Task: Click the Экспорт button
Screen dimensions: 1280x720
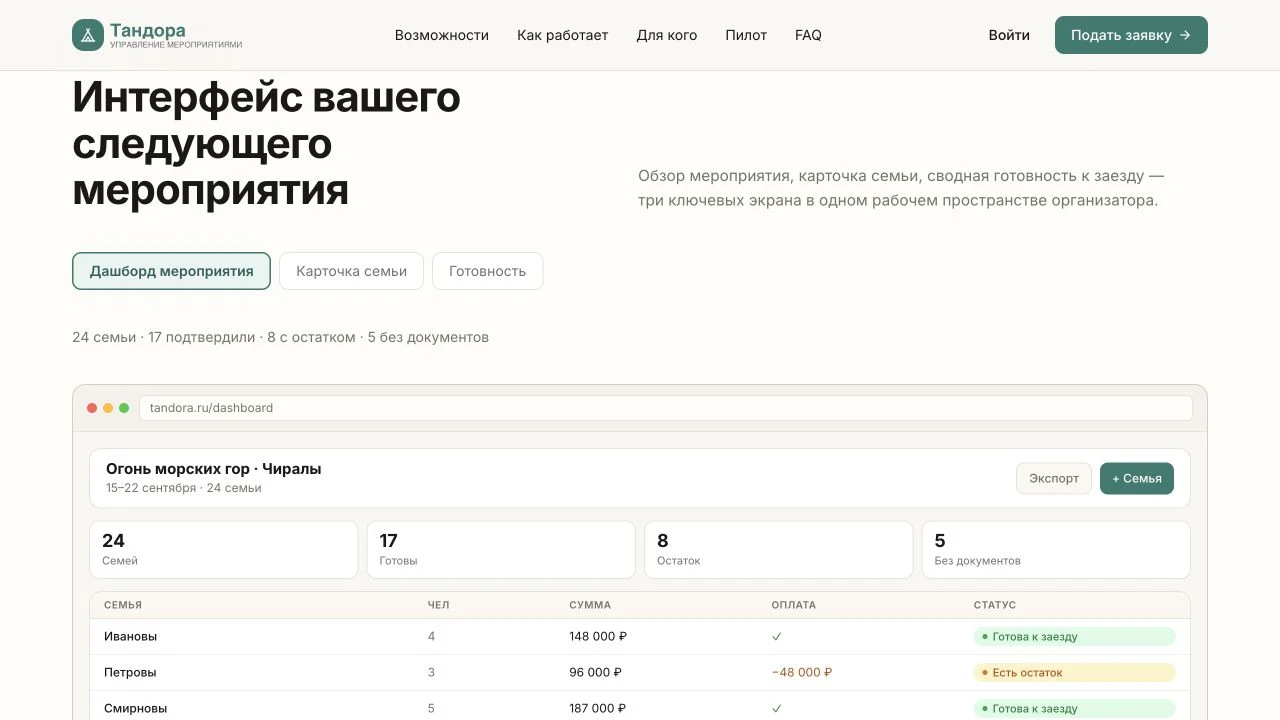Action: pos(1054,478)
